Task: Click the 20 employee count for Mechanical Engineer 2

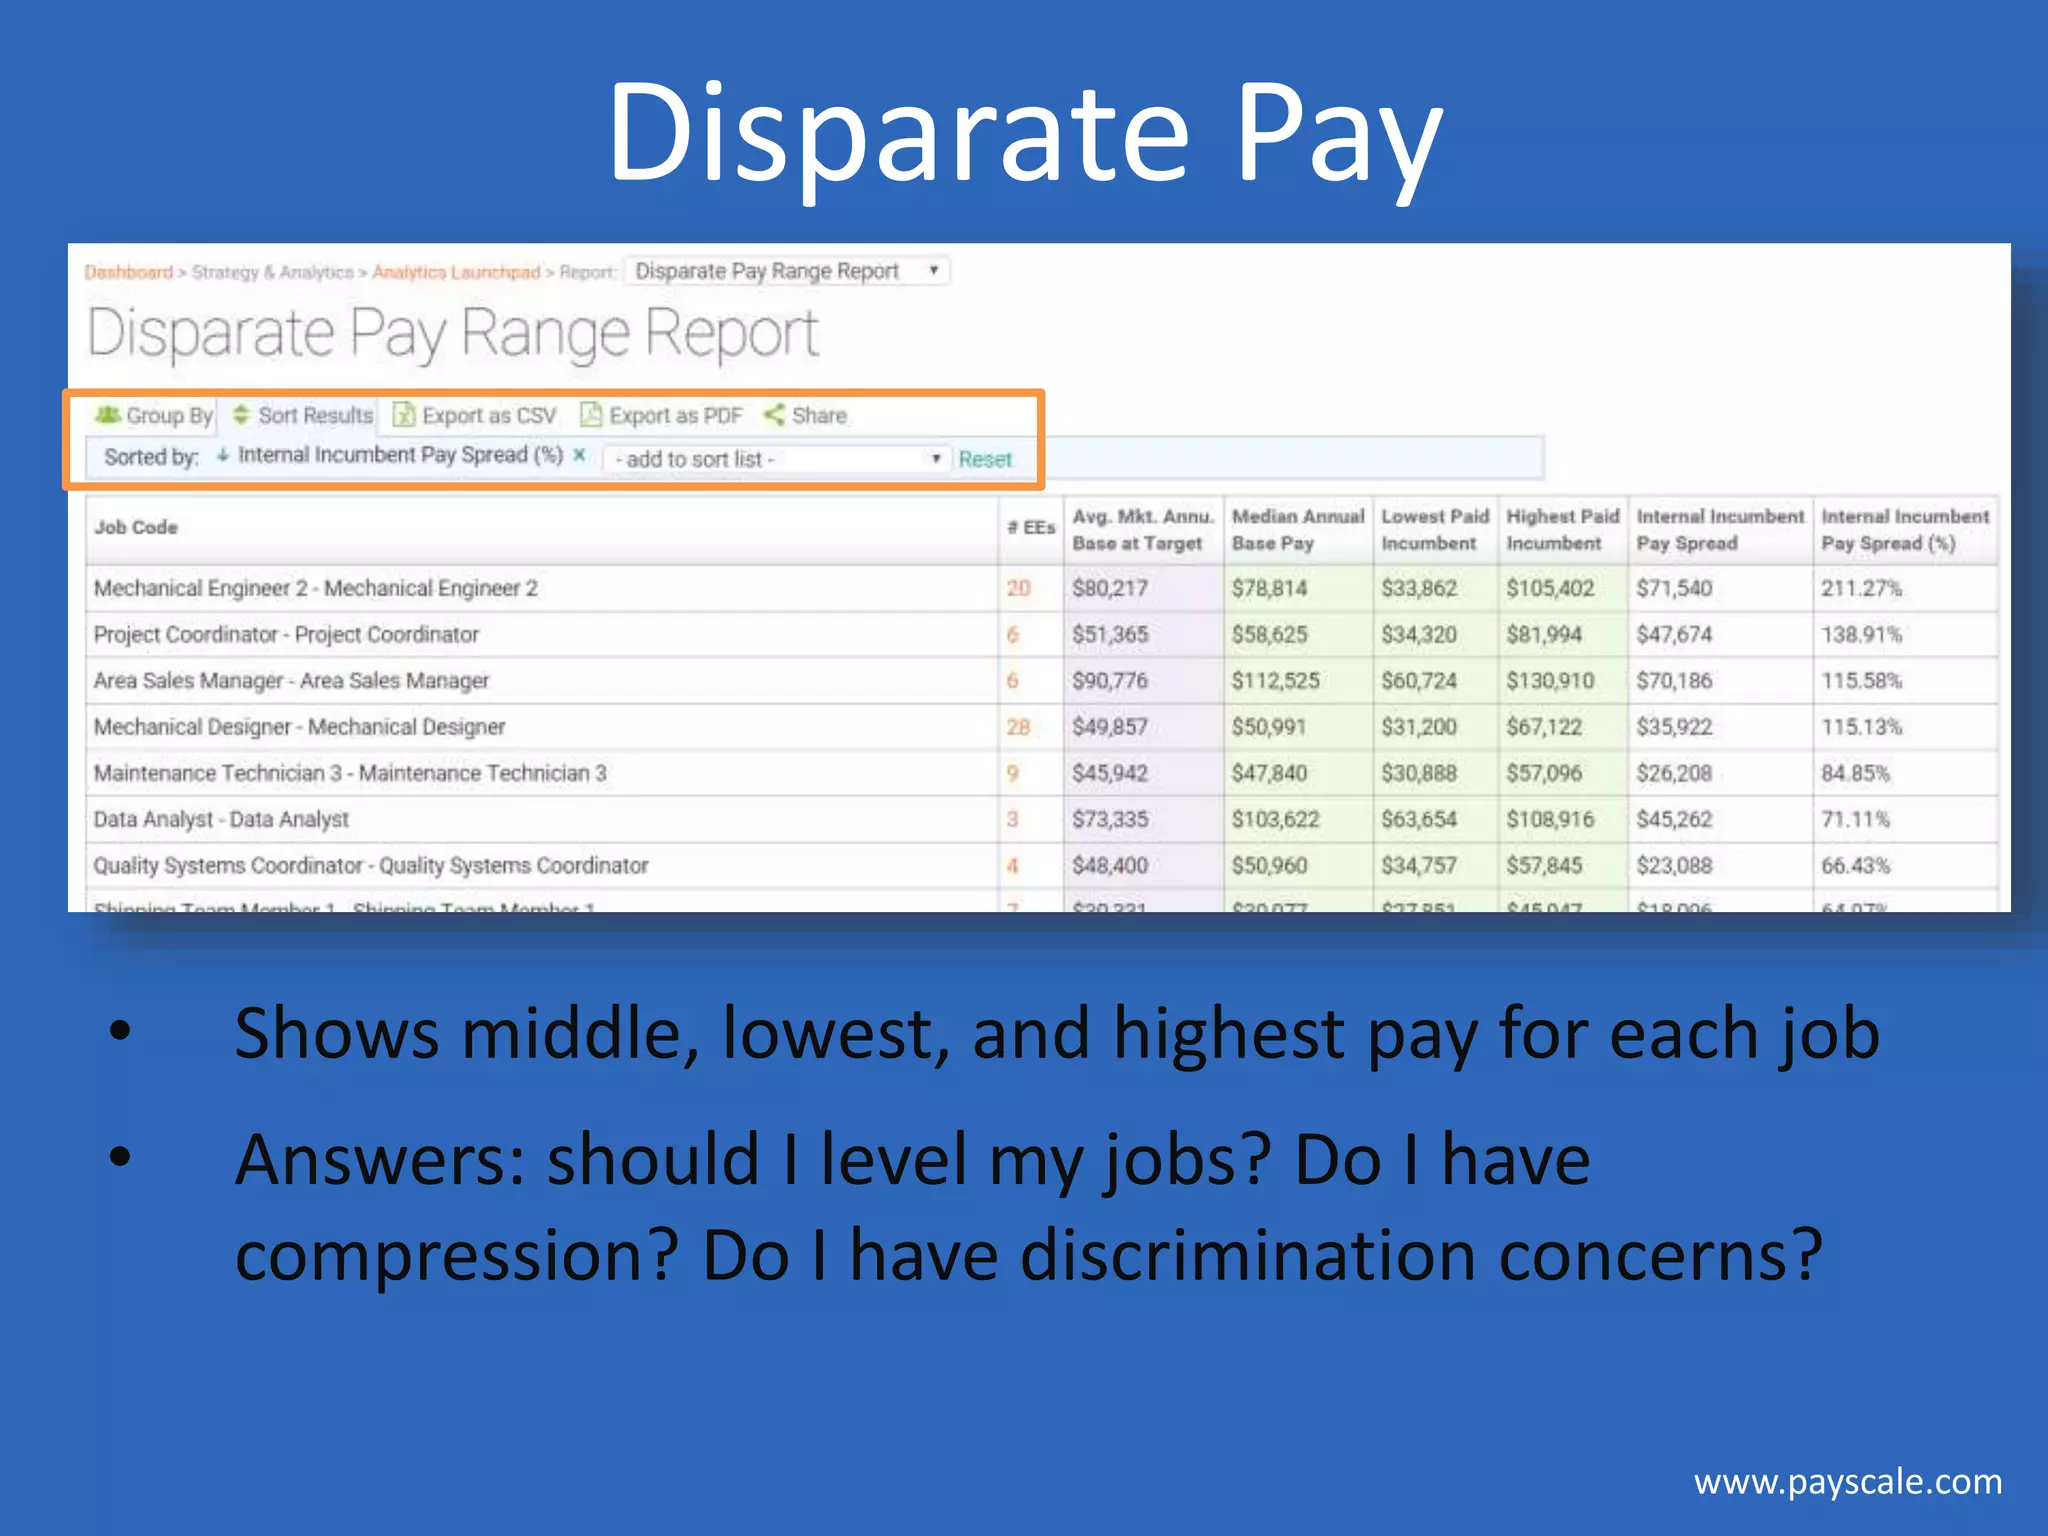Action: [x=1018, y=588]
